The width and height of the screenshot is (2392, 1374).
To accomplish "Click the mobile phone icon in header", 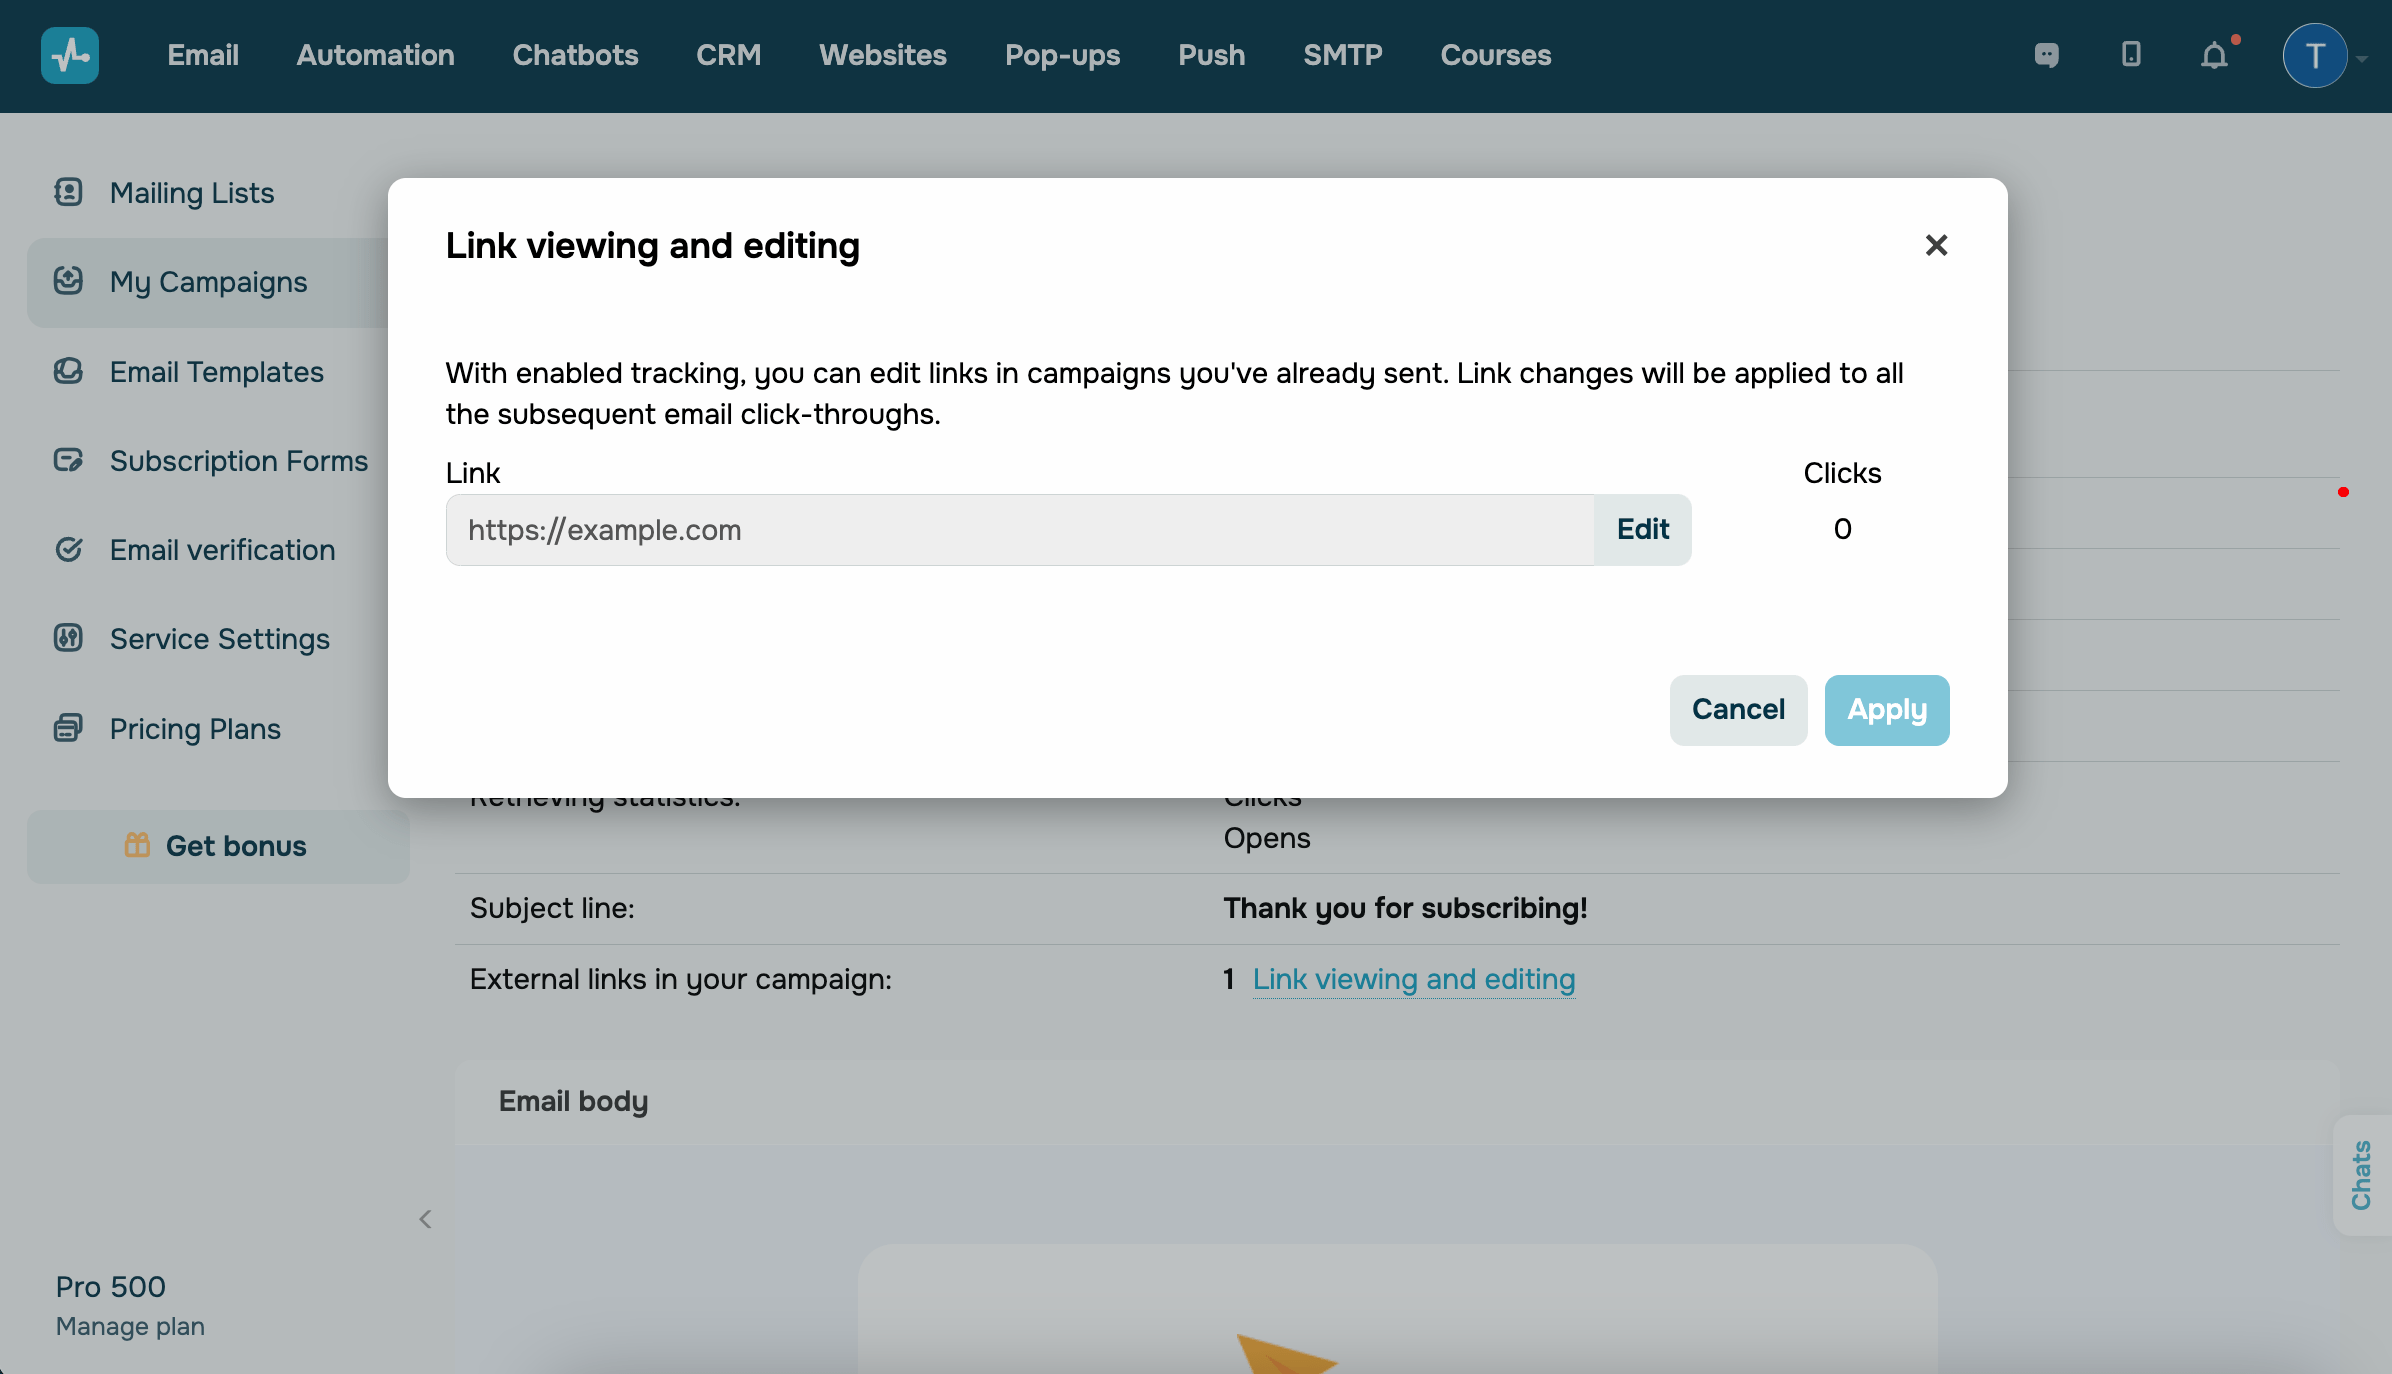I will click(x=2131, y=54).
